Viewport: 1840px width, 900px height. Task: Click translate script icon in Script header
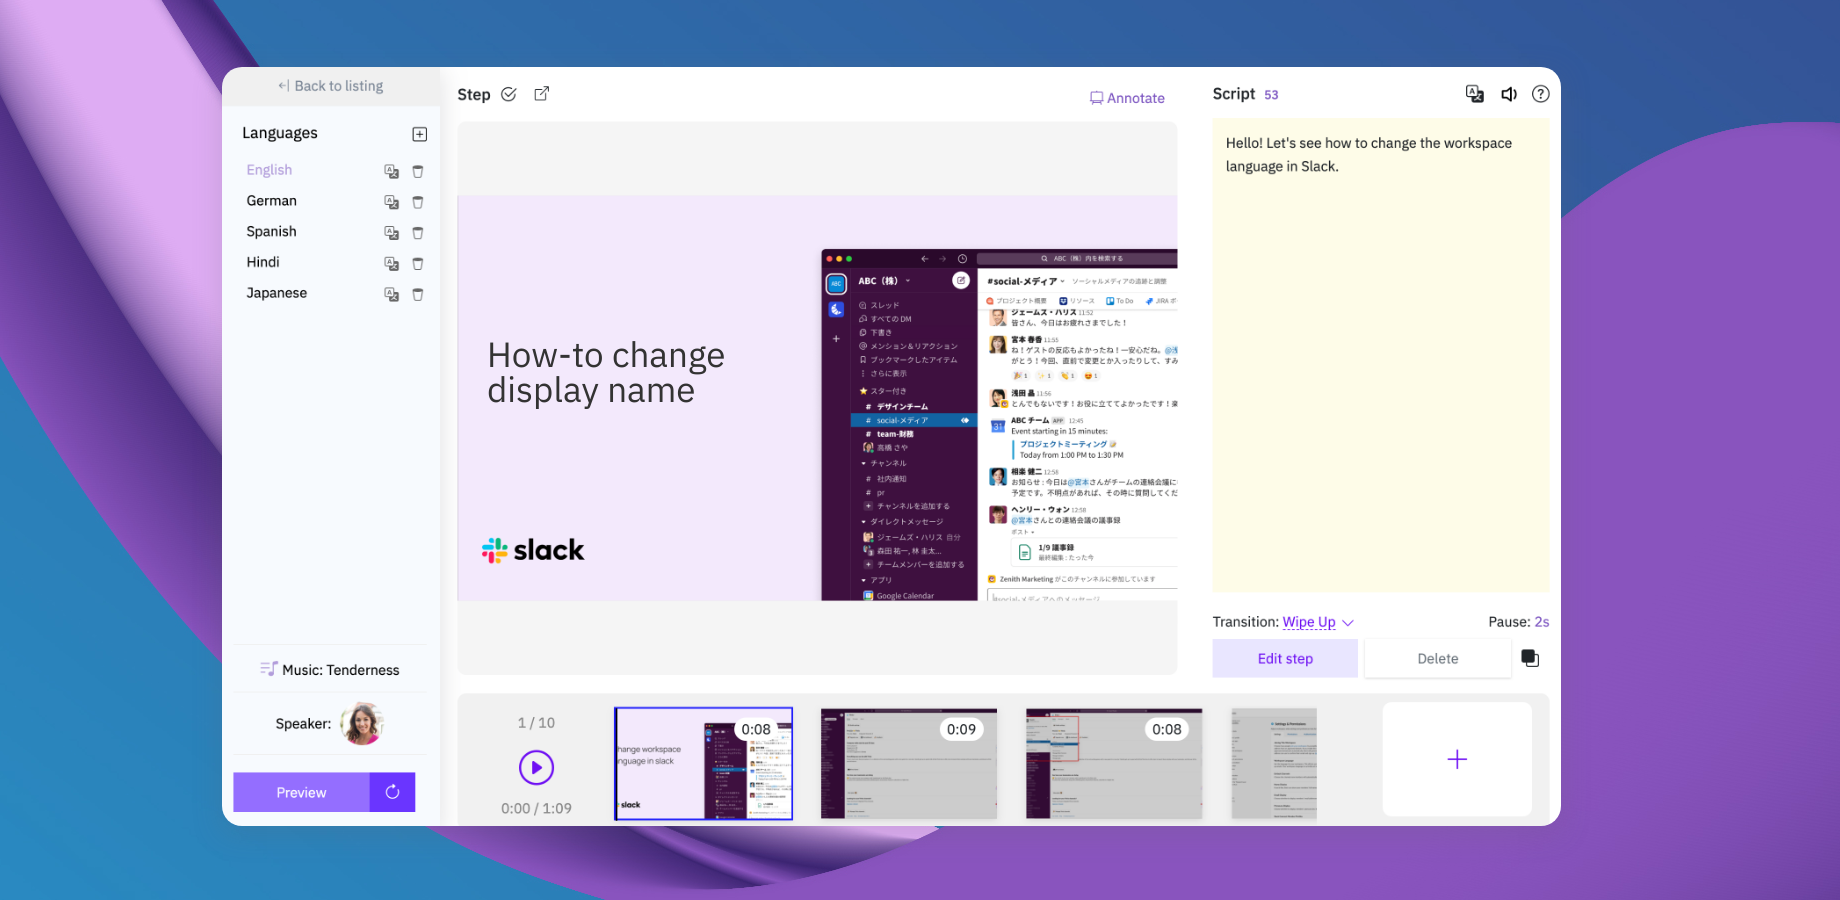[1474, 94]
